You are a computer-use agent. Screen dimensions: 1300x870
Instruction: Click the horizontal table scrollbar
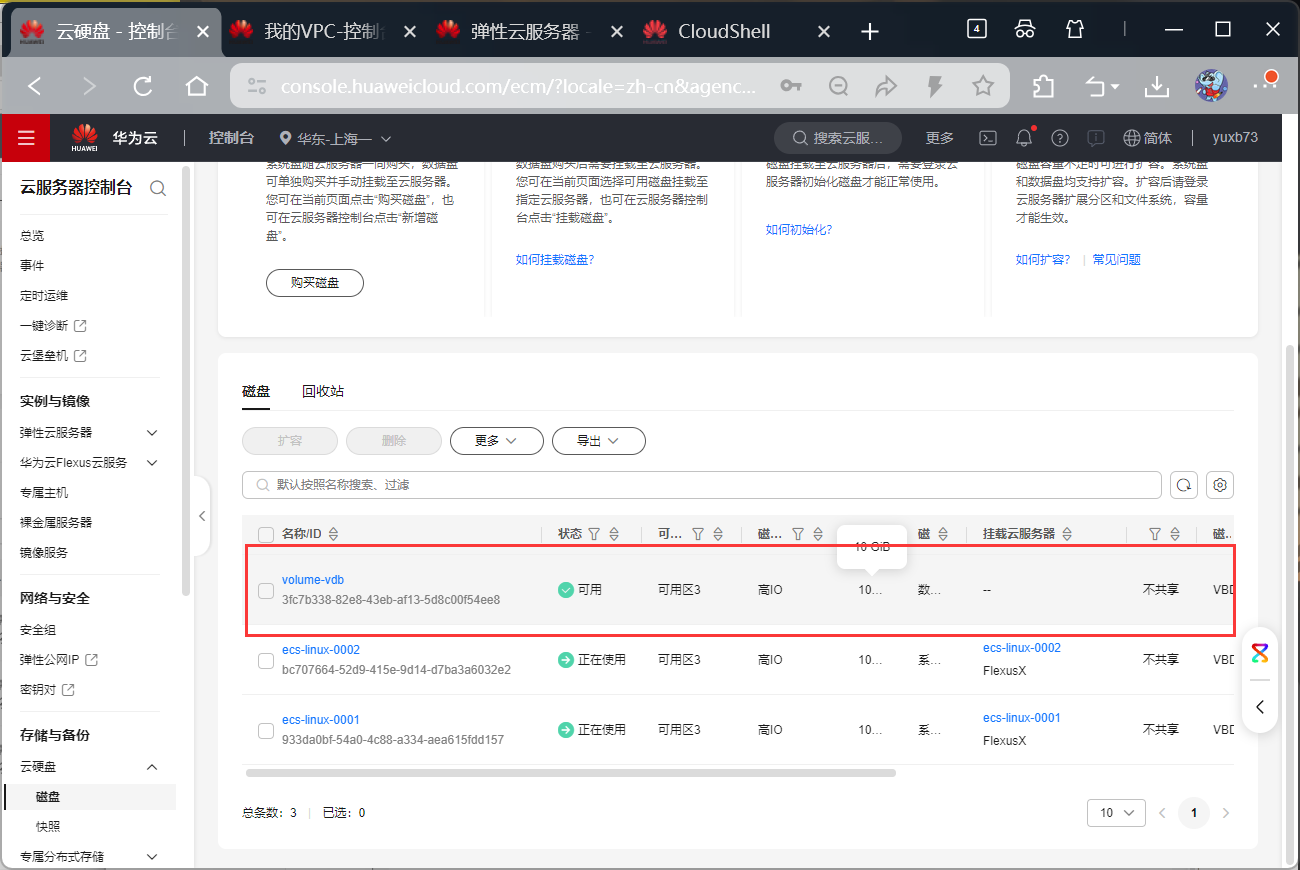click(571, 773)
